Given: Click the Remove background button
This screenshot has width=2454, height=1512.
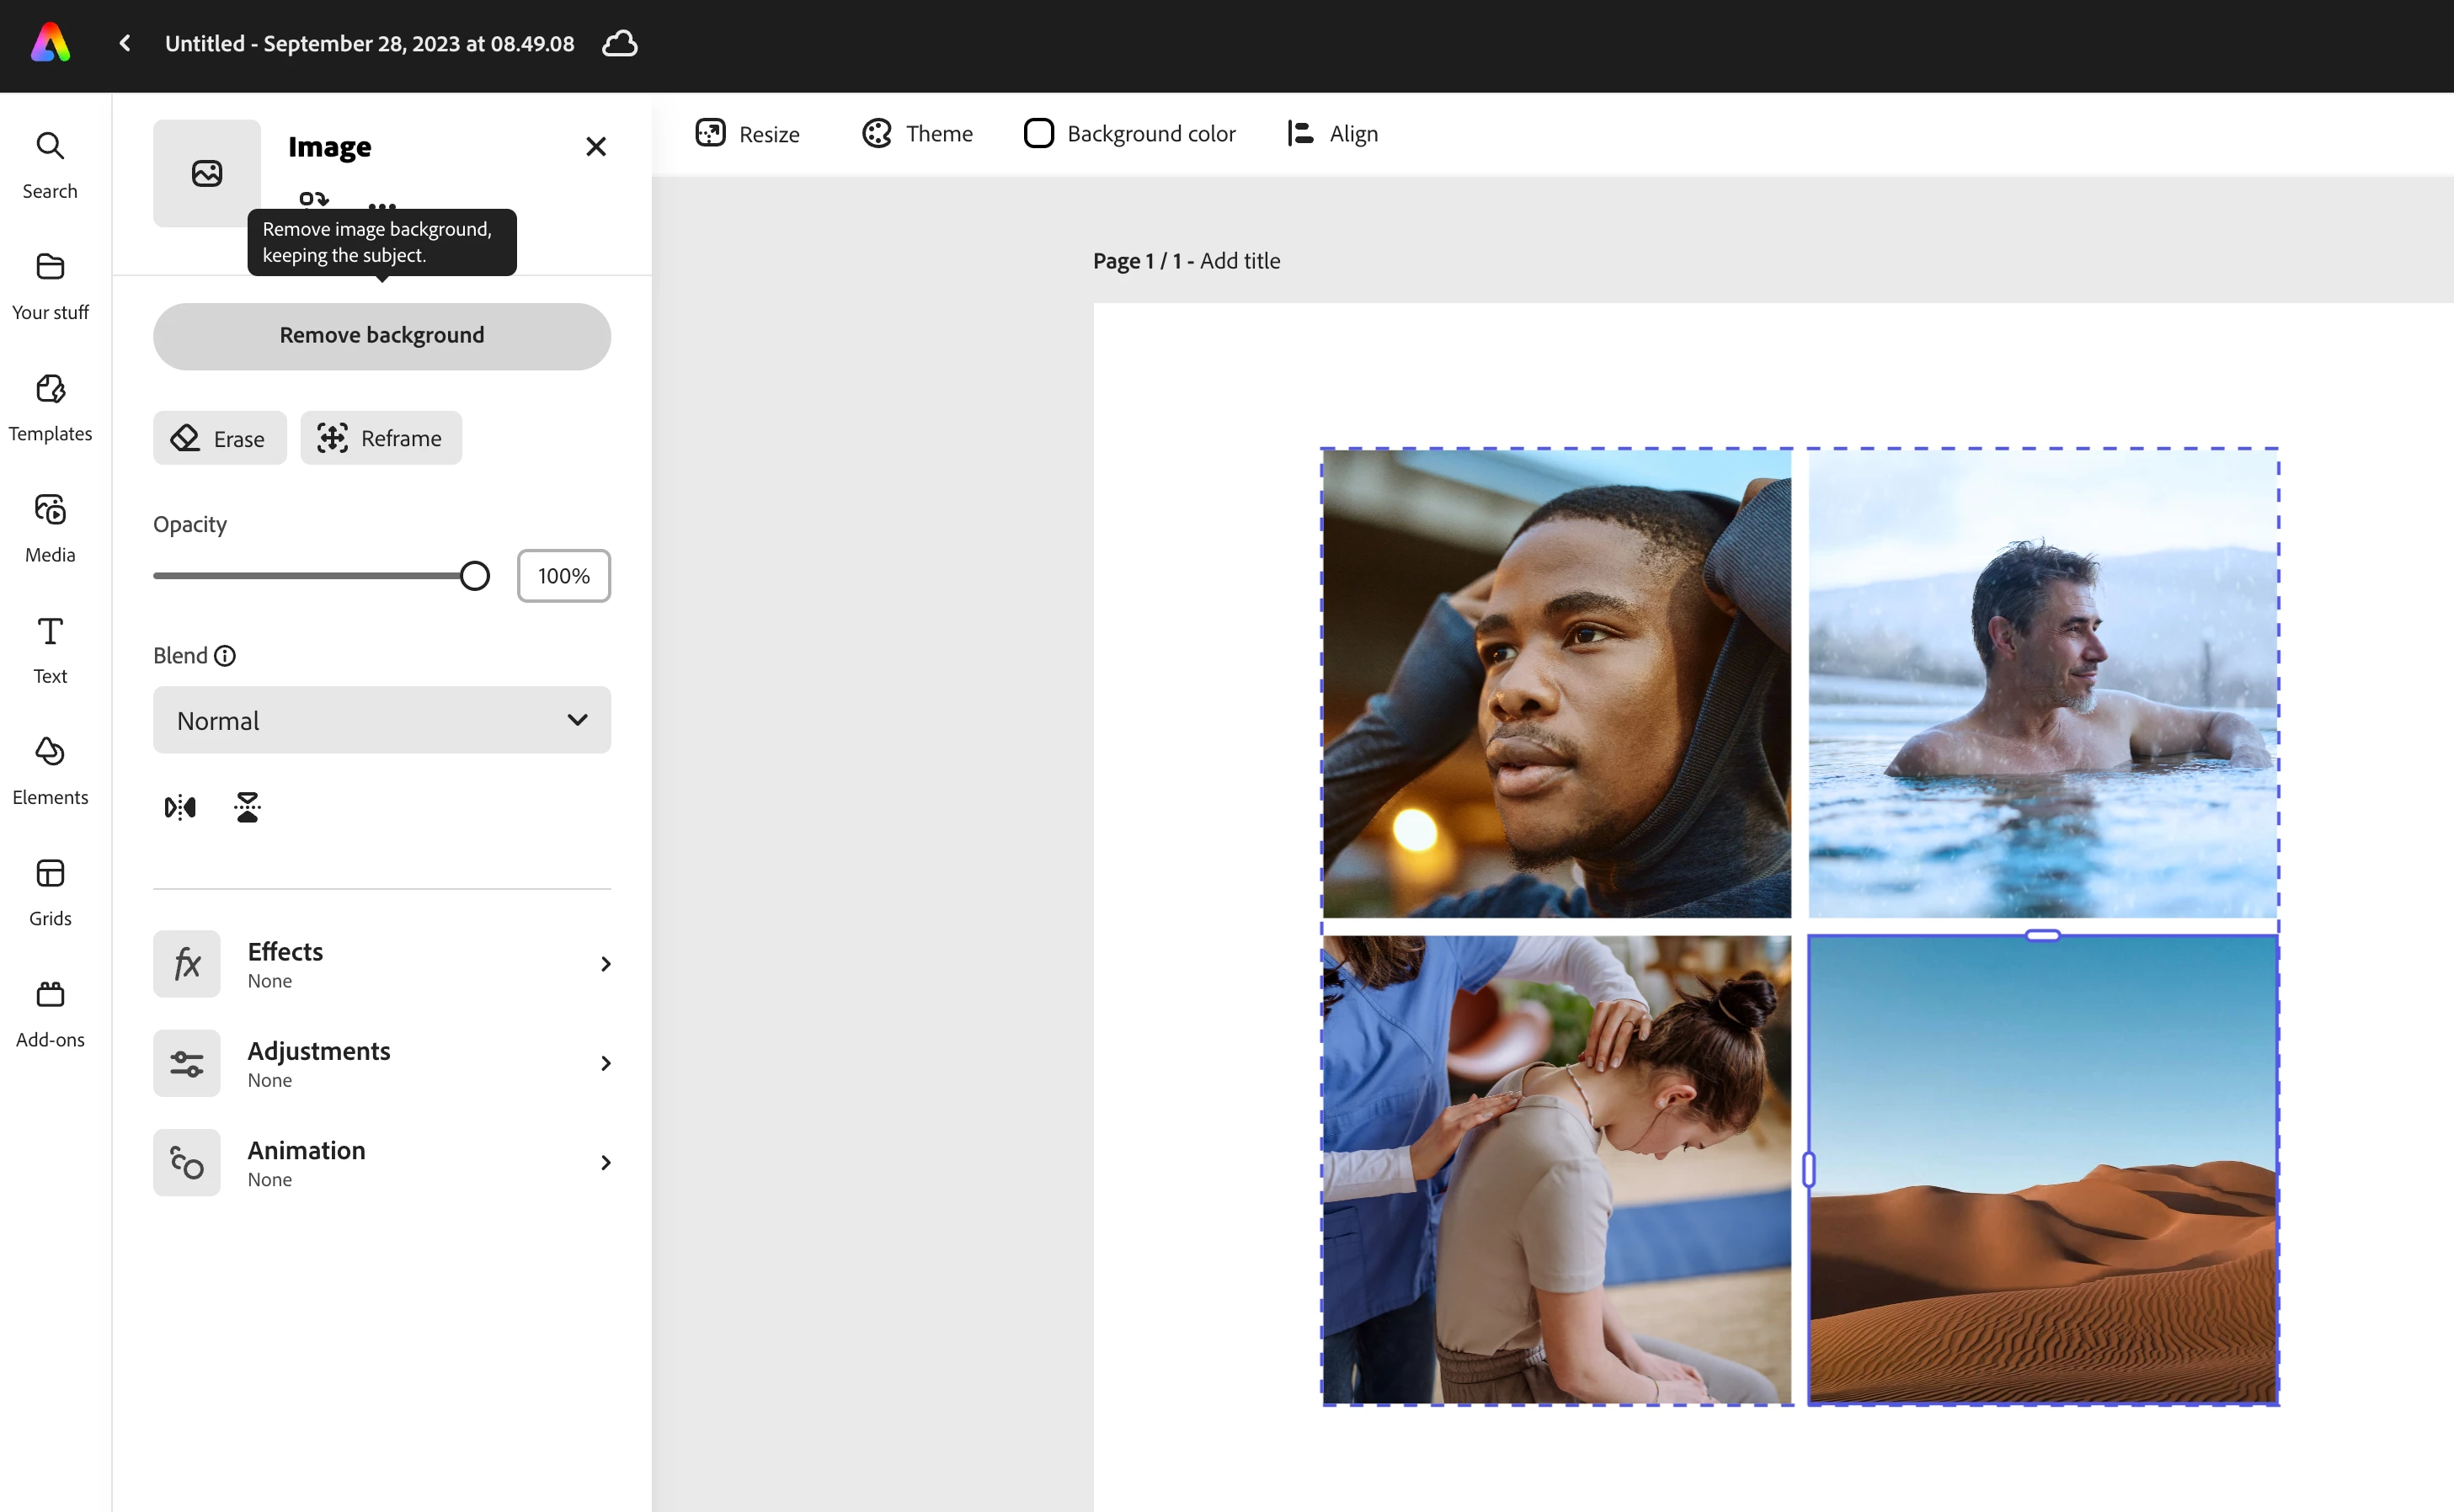Looking at the screenshot, I should [x=381, y=336].
